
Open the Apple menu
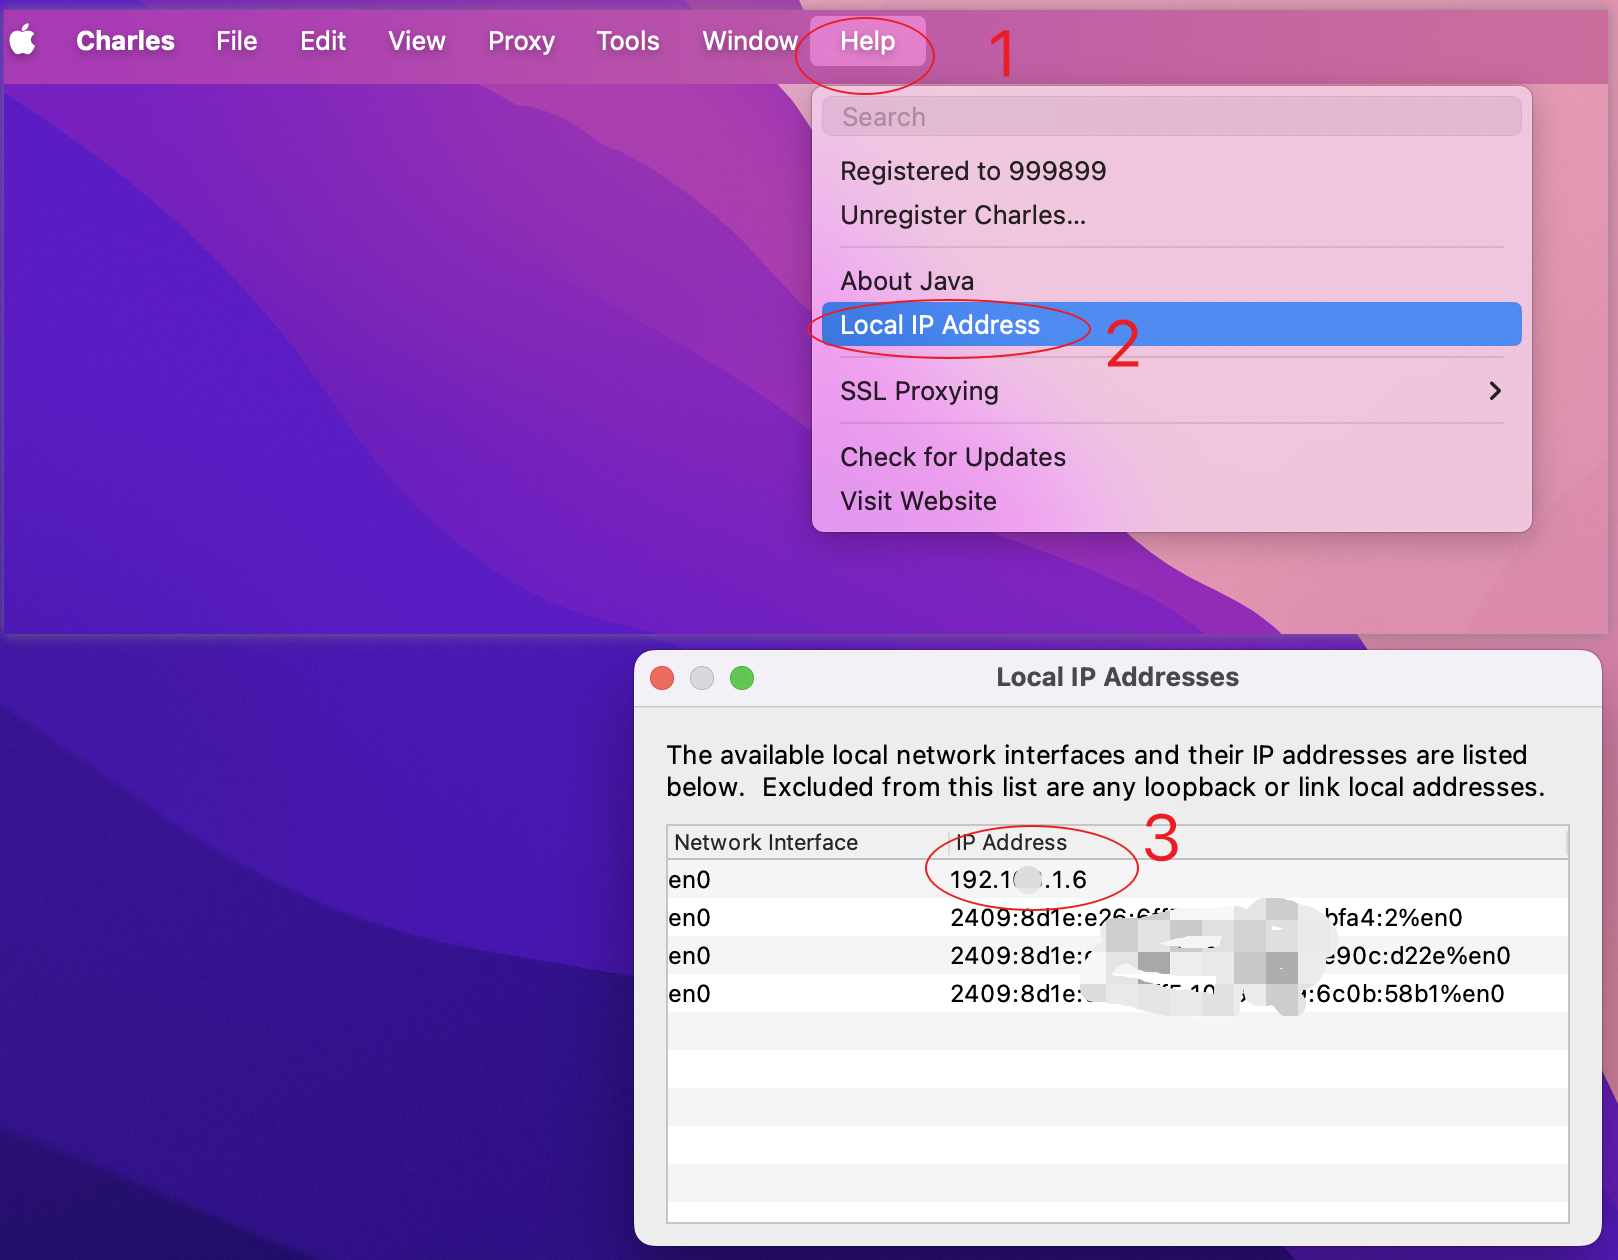point(23,41)
